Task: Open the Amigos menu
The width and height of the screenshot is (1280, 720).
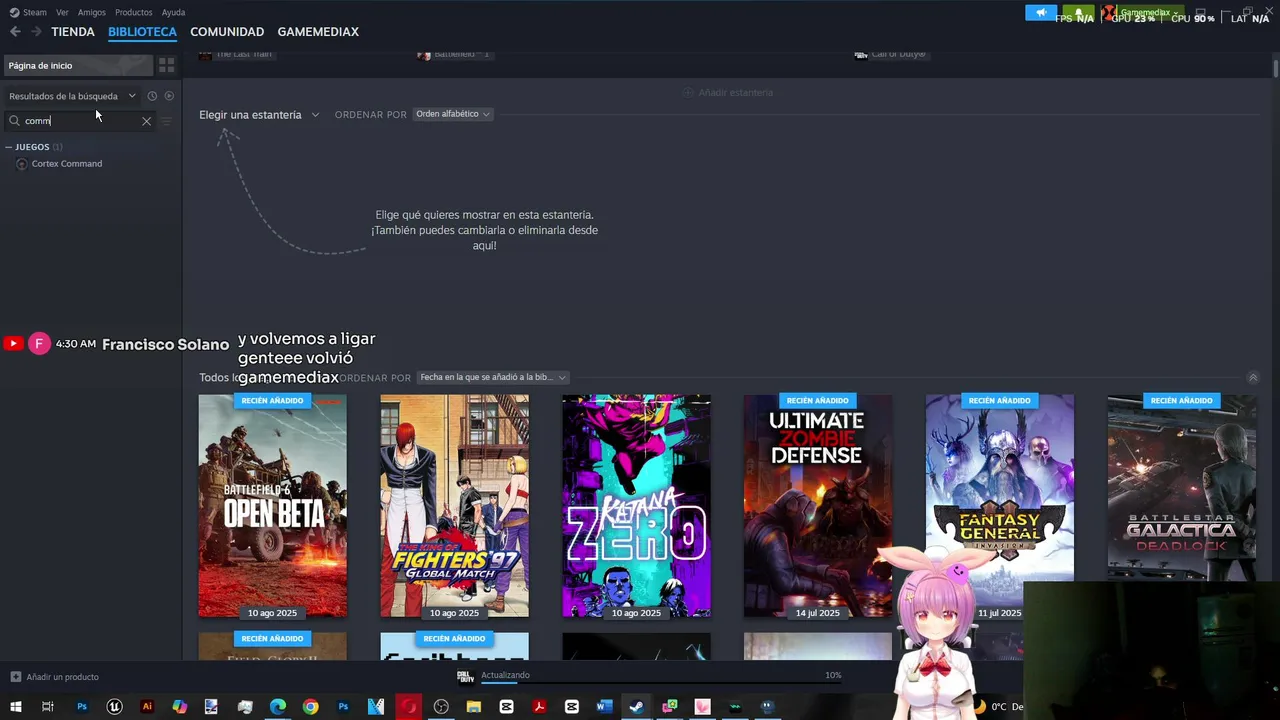Action: [x=92, y=12]
